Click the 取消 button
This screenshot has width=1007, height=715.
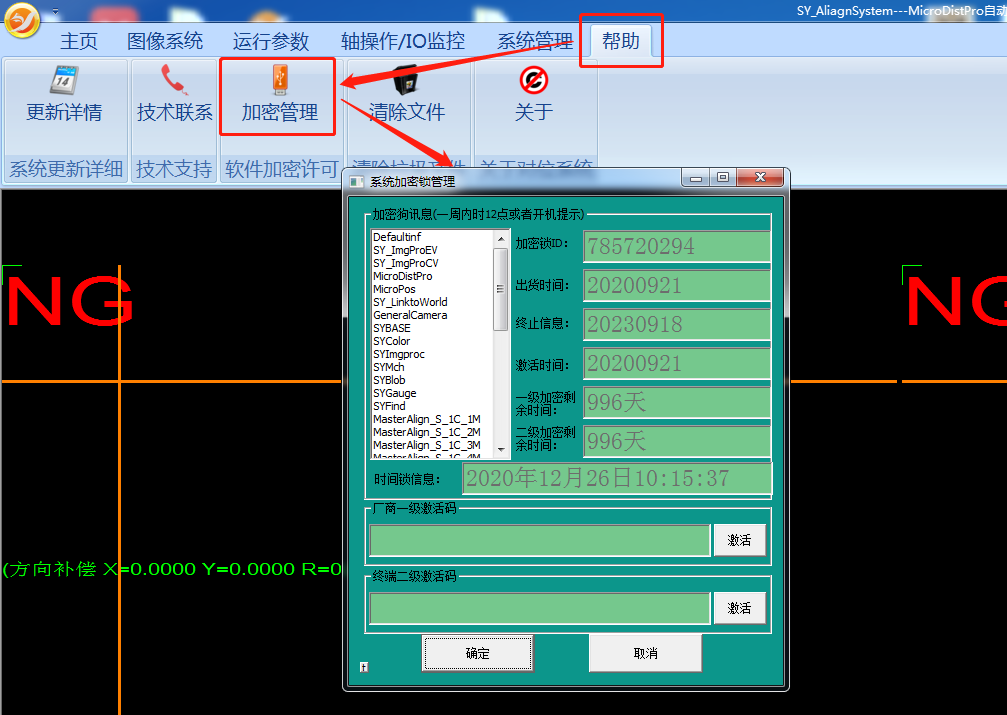(x=645, y=653)
